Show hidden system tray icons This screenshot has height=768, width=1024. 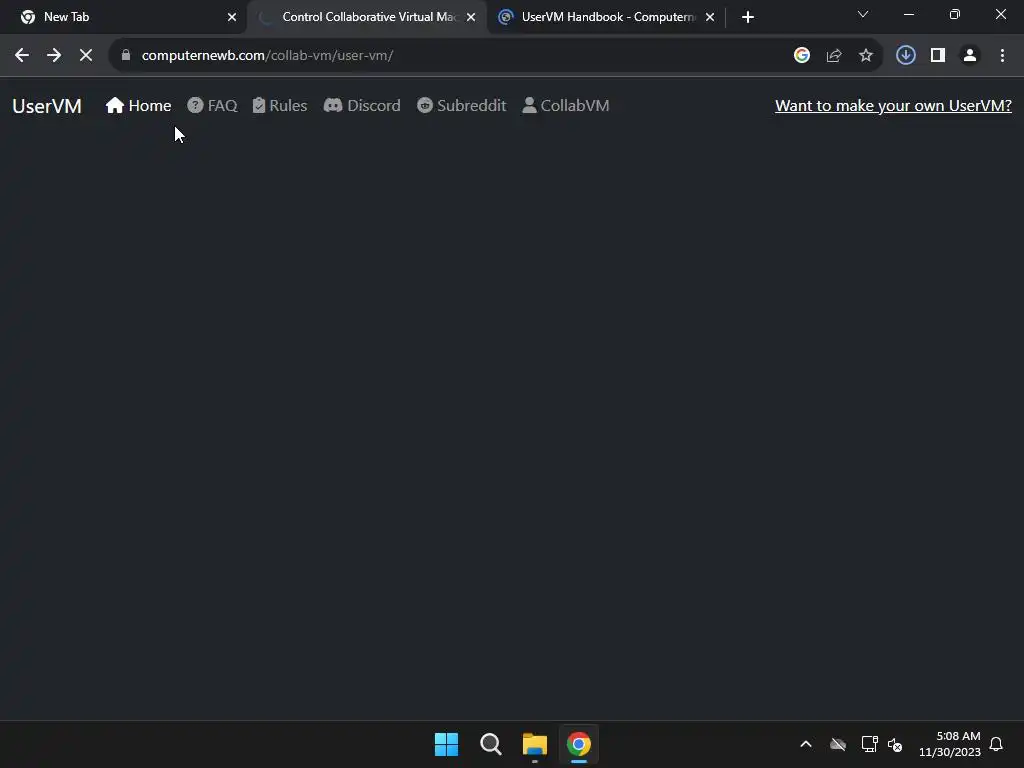[x=806, y=744]
